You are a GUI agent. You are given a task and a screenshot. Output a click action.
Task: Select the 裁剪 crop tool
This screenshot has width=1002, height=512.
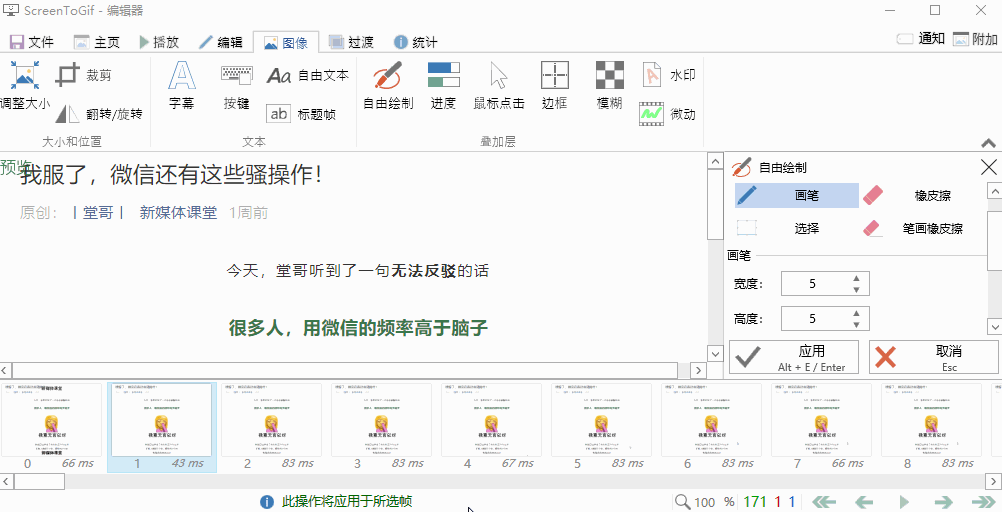pos(84,75)
